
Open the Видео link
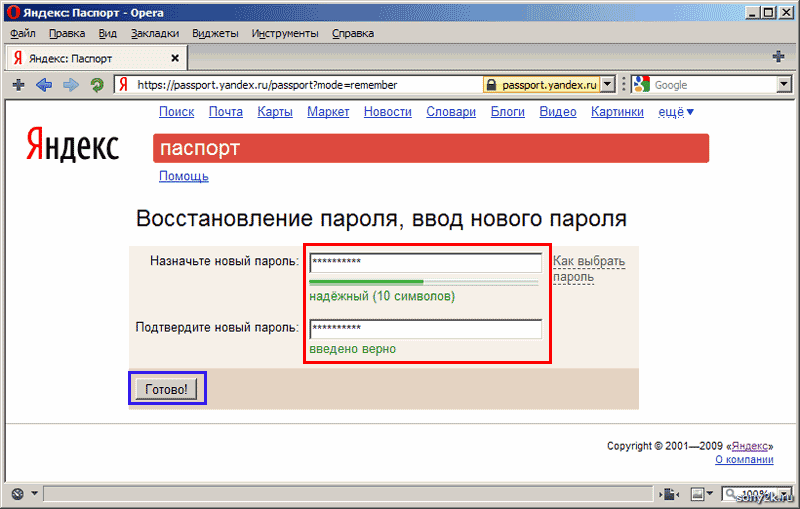(558, 112)
